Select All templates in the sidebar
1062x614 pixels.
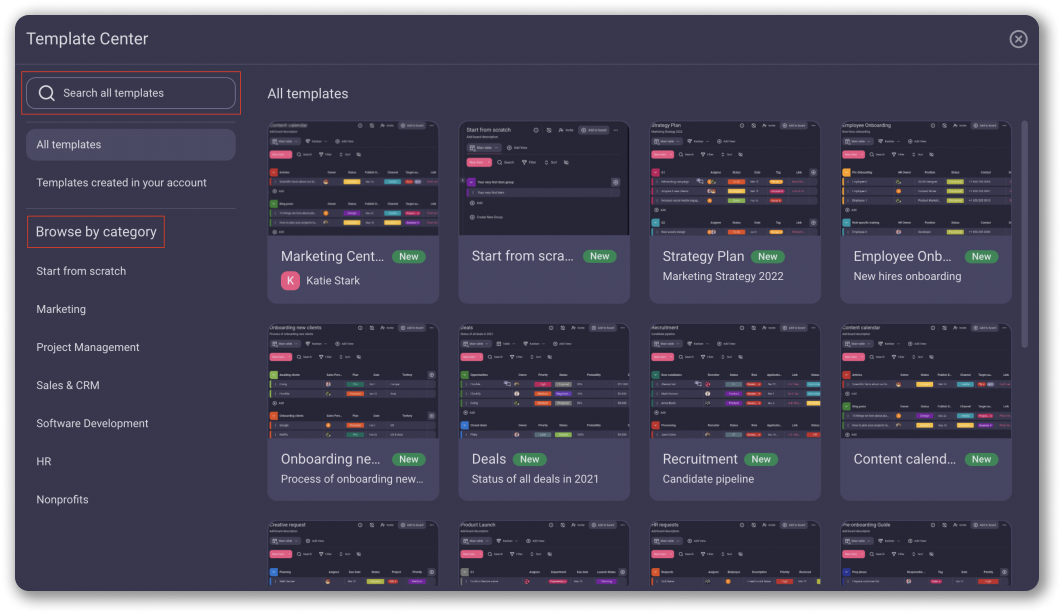click(130, 145)
